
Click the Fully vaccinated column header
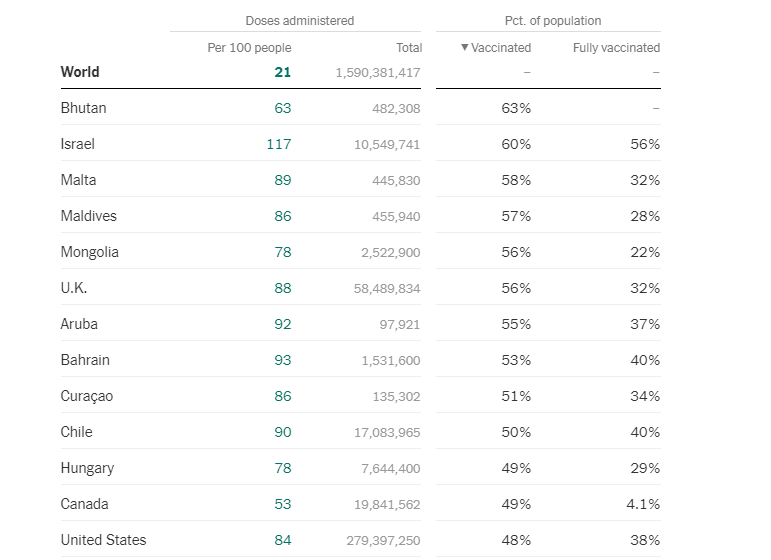616,48
